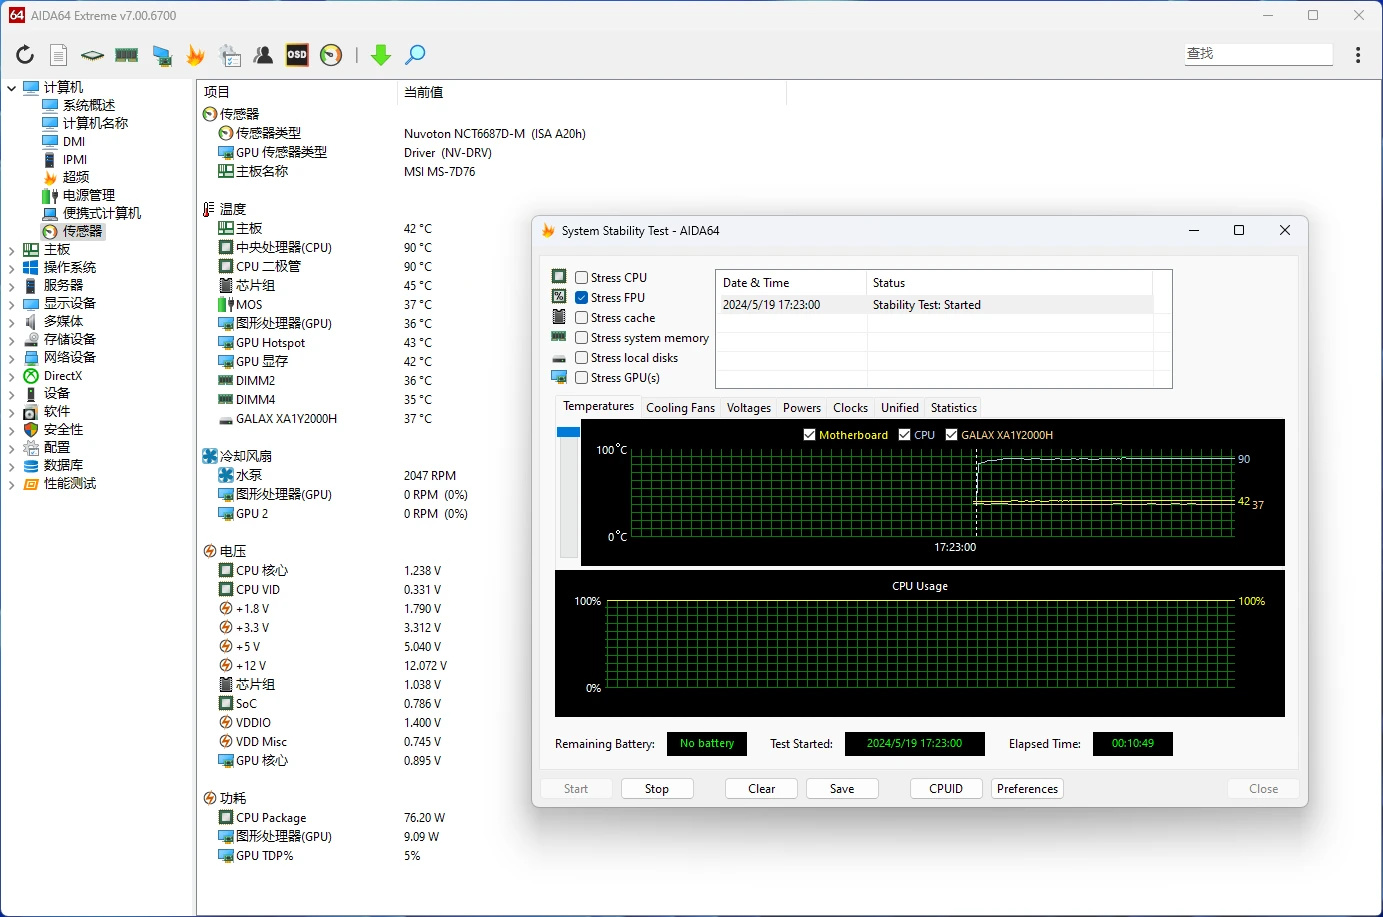The image size is (1383, 917).
Task: Toggle the Motherboard graph checkbox
Action: tap(810, 435)
